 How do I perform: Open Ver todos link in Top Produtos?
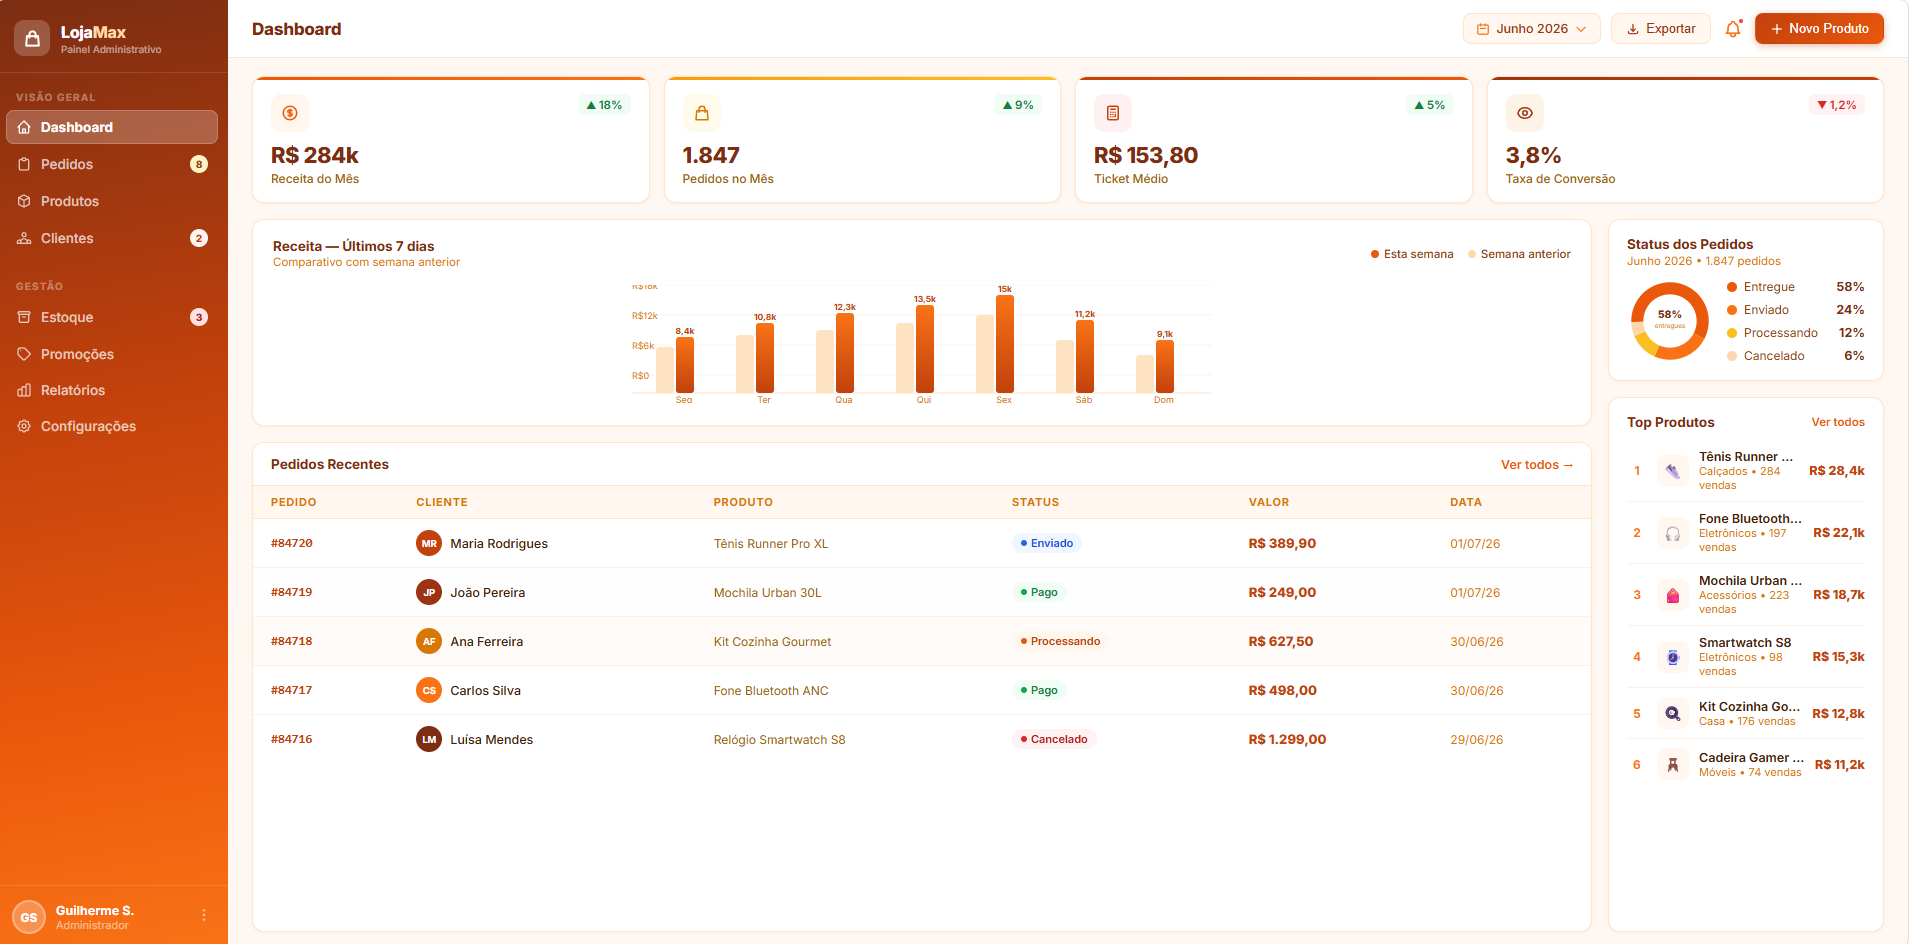[1838, 422]
